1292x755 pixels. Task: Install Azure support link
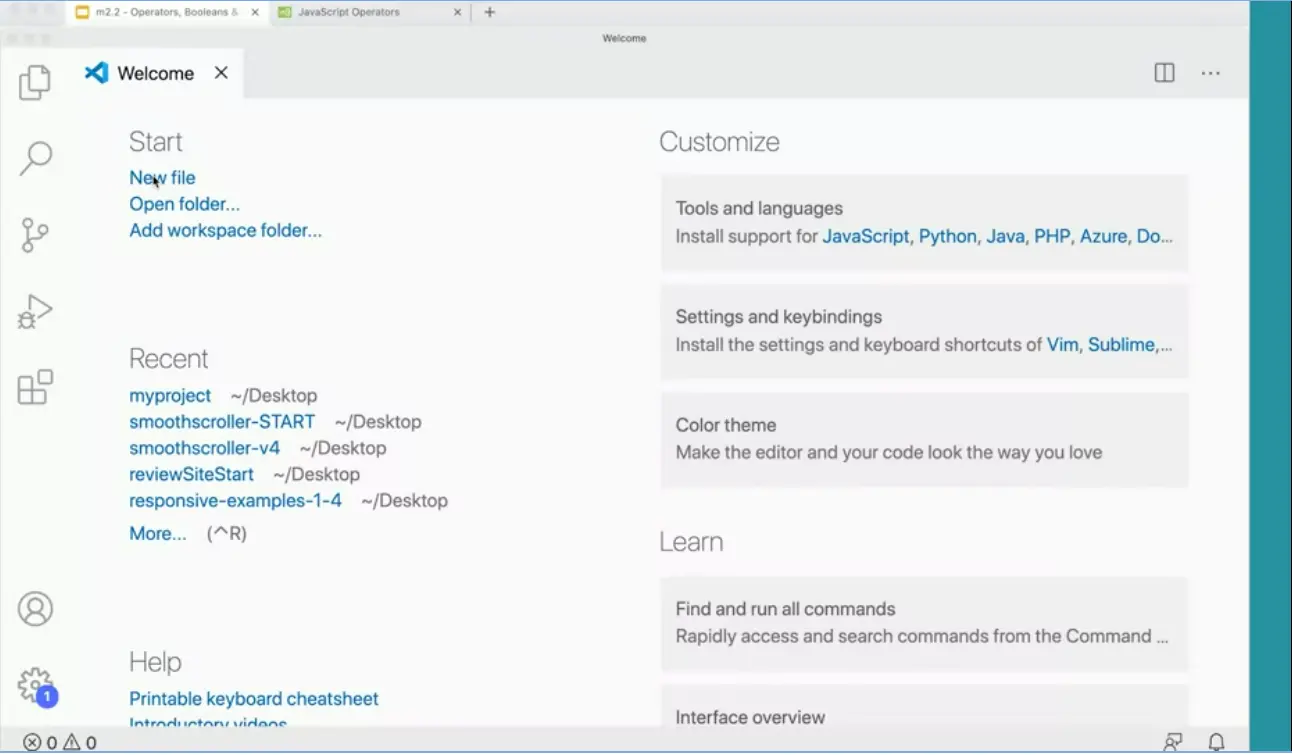(x=1103, y=237)
